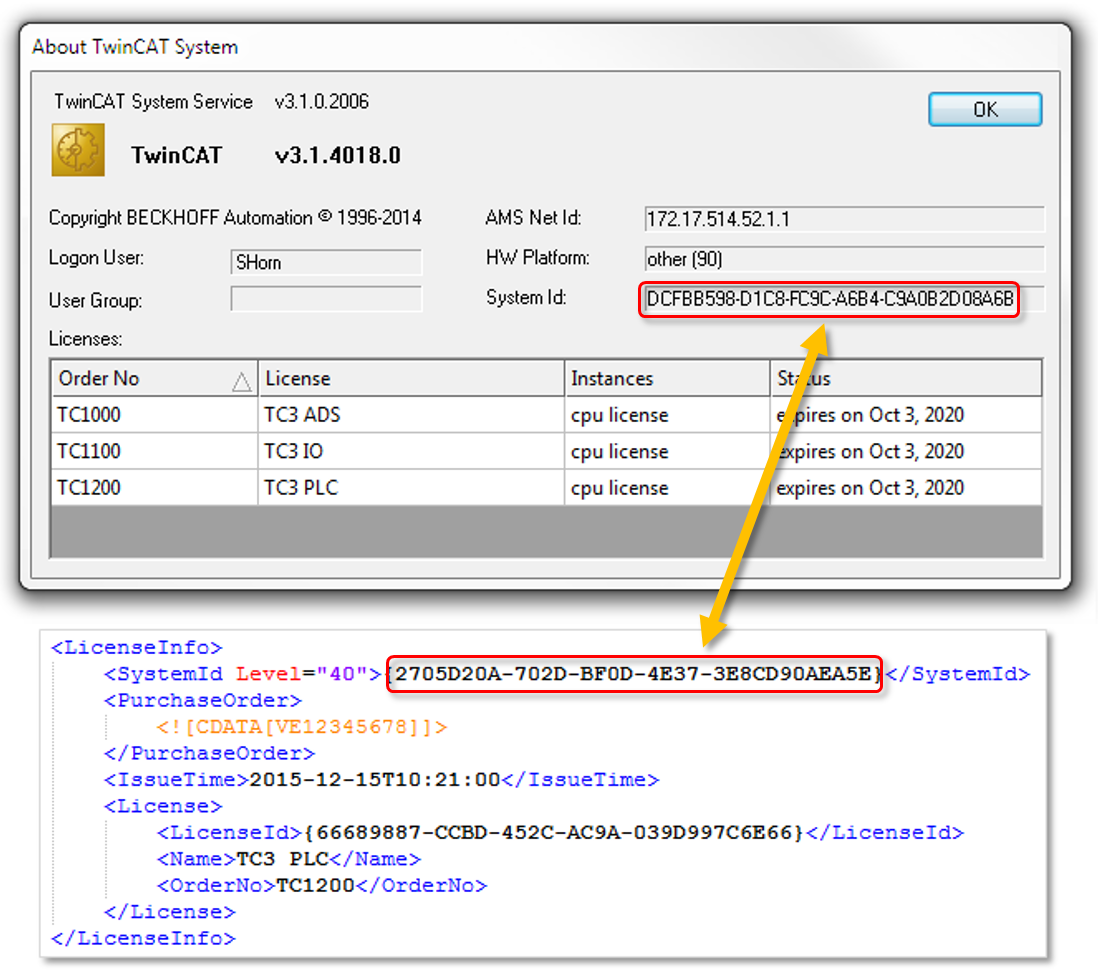Click the HW Platform field

(844, 259)
